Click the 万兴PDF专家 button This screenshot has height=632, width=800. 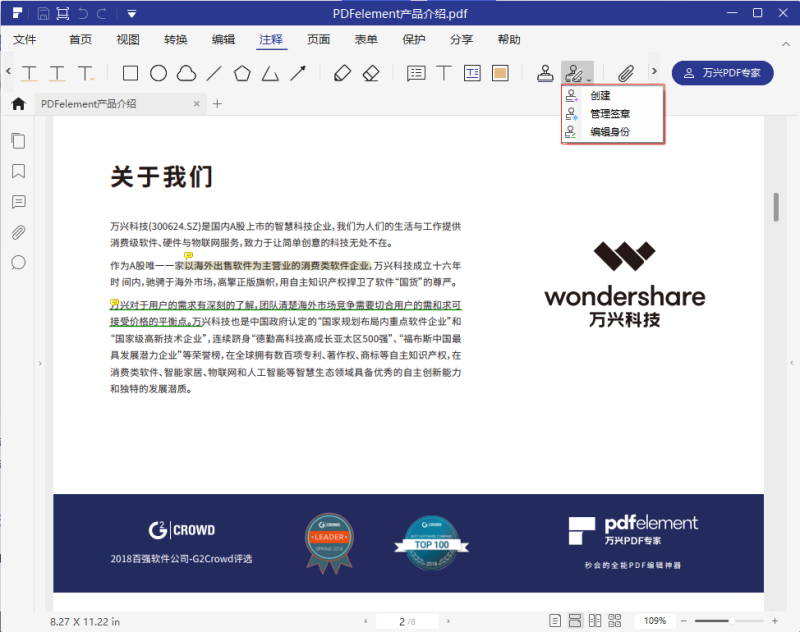(722, 72)
